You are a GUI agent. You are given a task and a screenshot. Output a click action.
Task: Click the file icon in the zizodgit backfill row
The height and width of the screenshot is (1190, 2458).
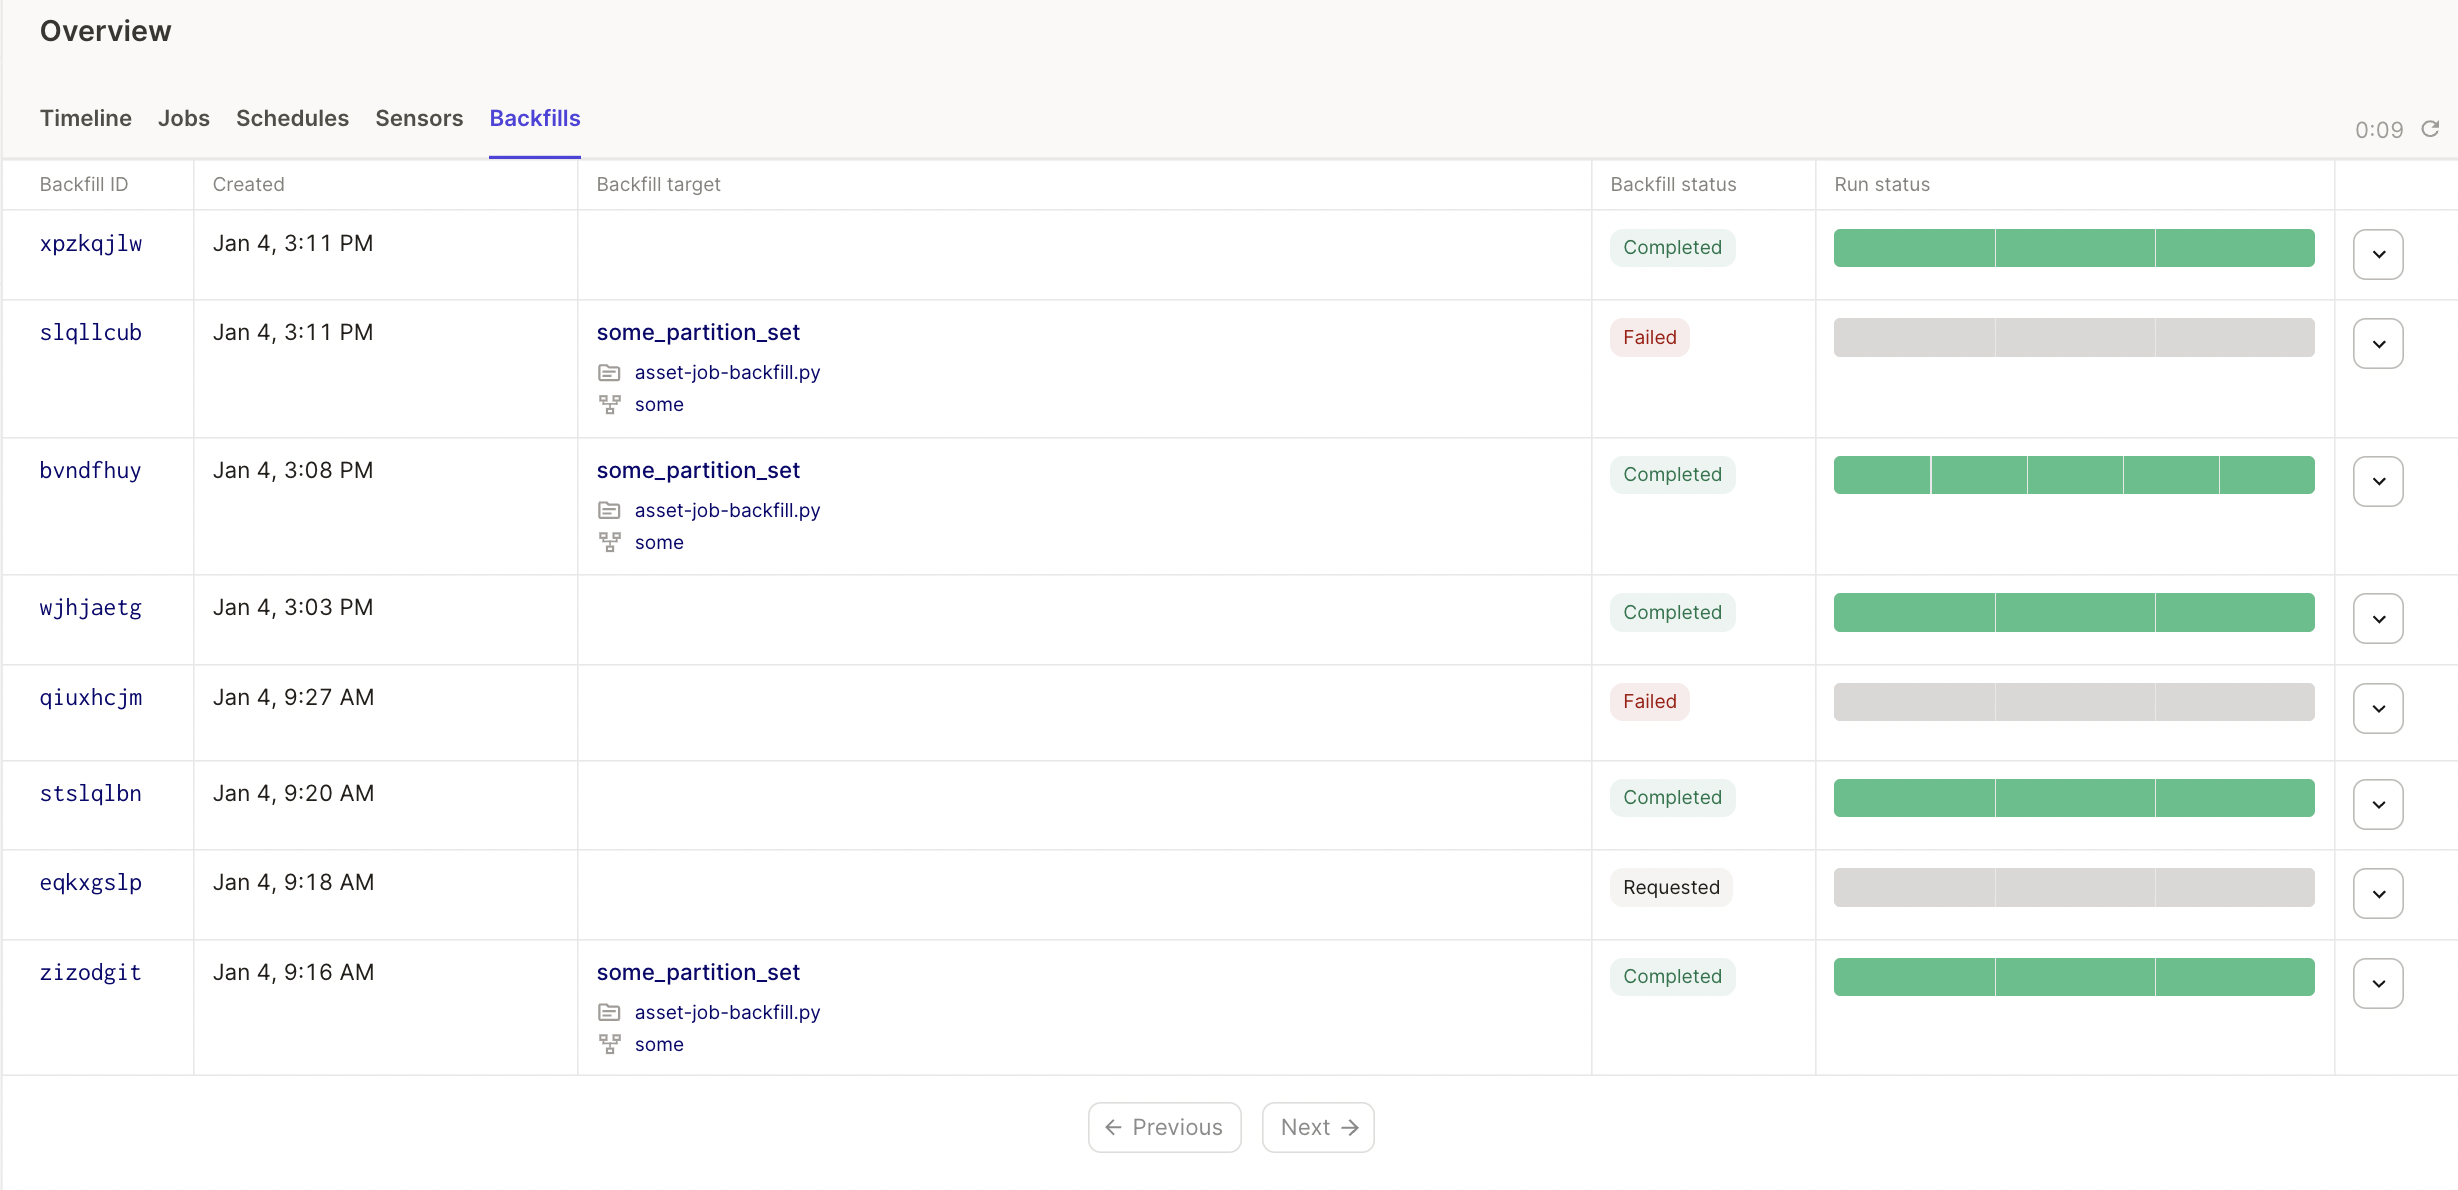(x=611, y=1012)
